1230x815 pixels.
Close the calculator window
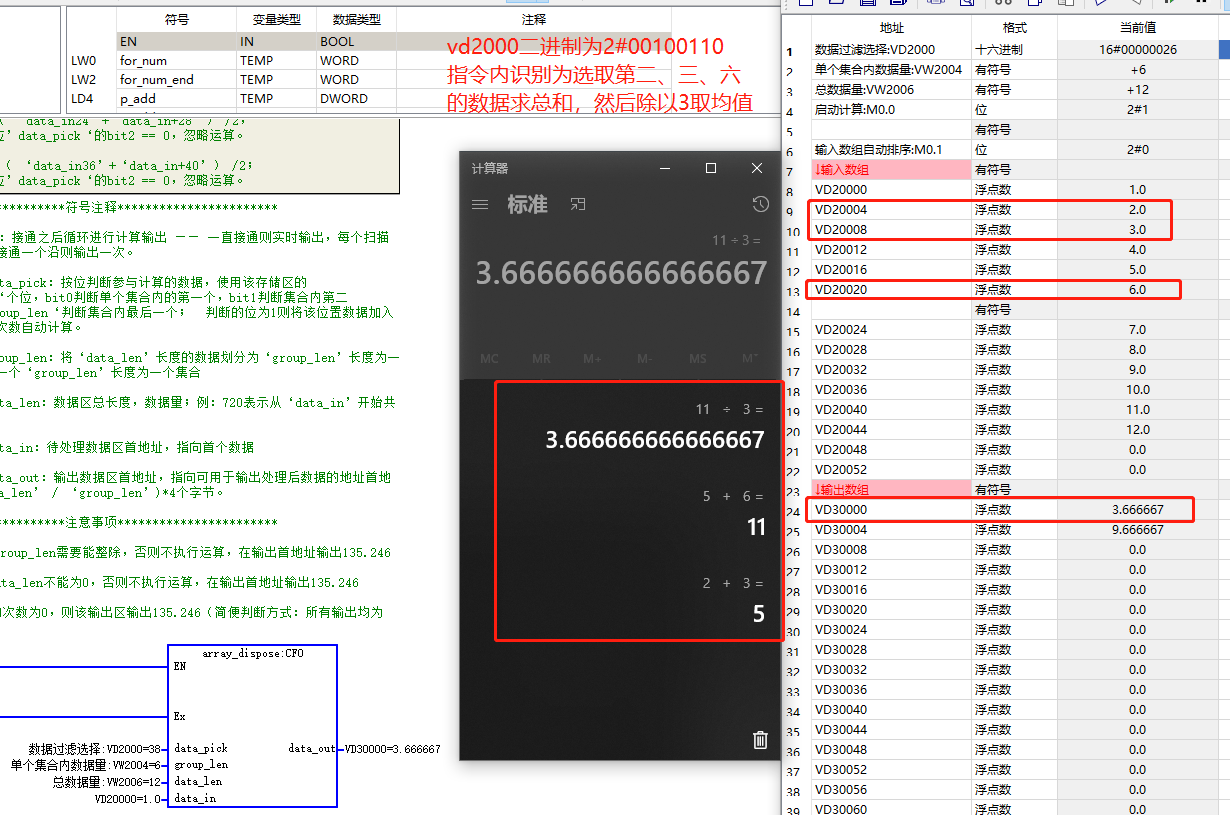757,168
